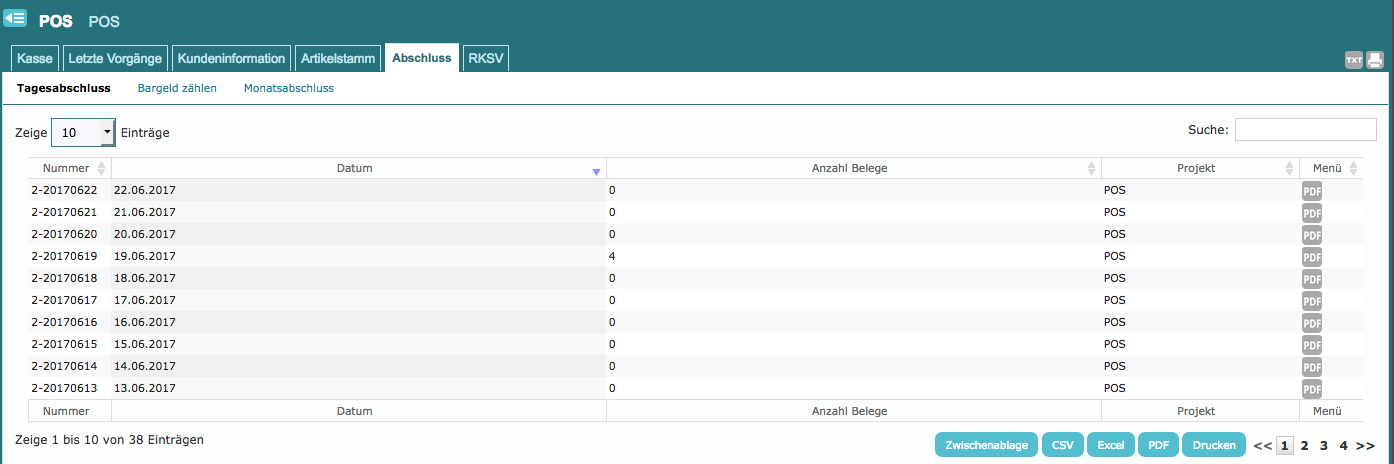Click the sidebar collapse icon beside POS
The image size is (1394, 464).
(15, 18)
